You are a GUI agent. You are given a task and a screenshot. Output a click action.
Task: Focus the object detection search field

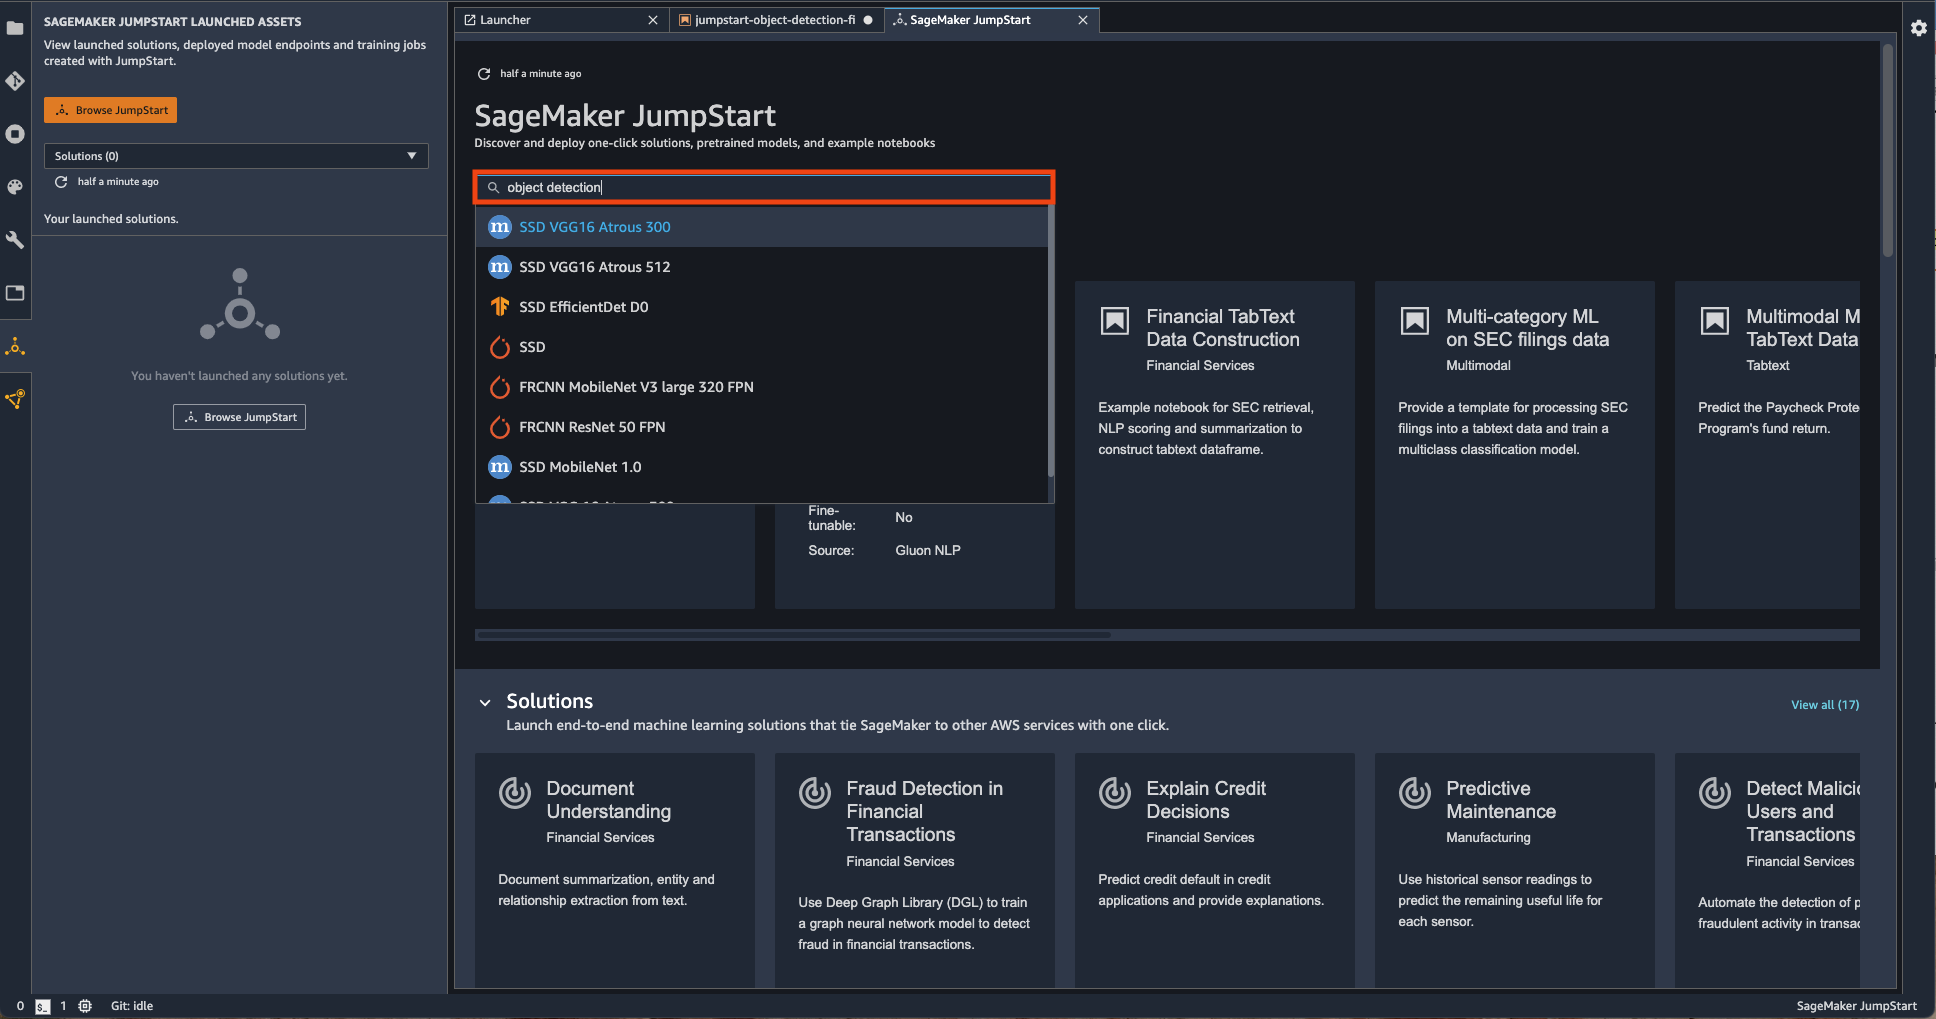pyautogui.click(x=764, y=188)
